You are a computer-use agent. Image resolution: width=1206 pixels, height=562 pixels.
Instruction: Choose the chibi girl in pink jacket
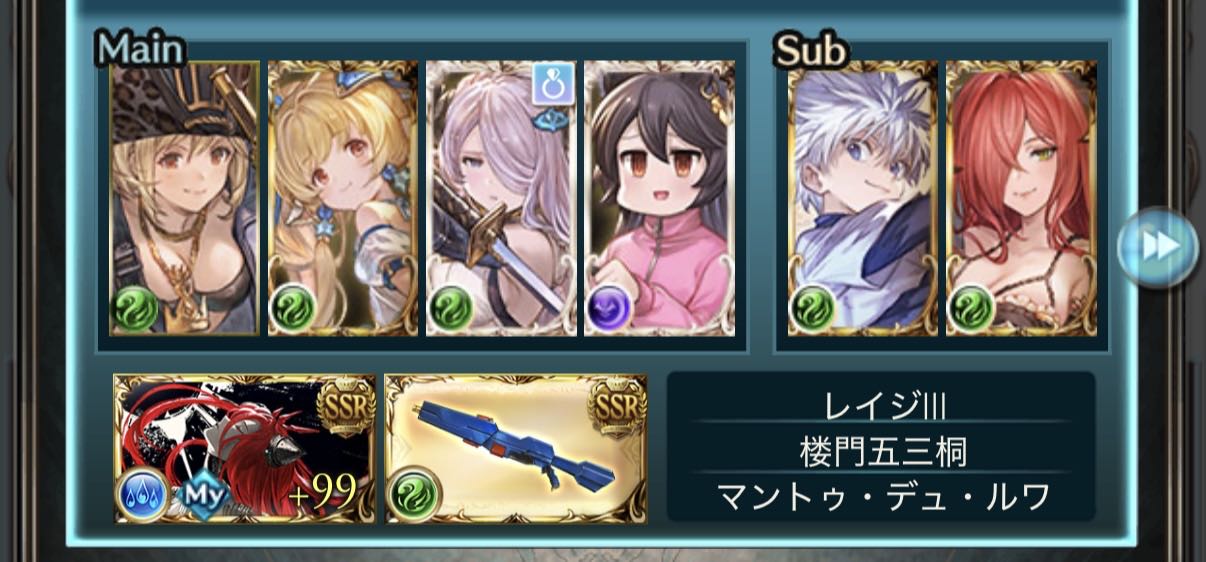[x=659, y=198]
